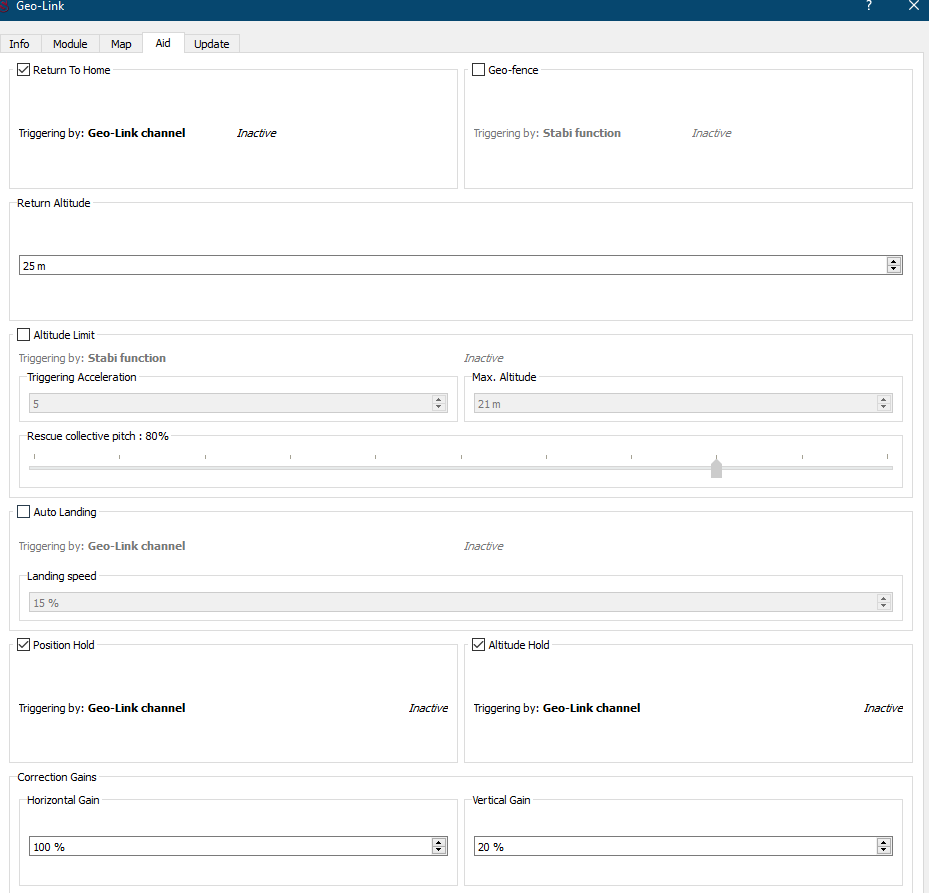The height and width of the screenshot is (893, 929).
Task: Decrease Return Altitude with down arrow
Action: coord(893,269)
